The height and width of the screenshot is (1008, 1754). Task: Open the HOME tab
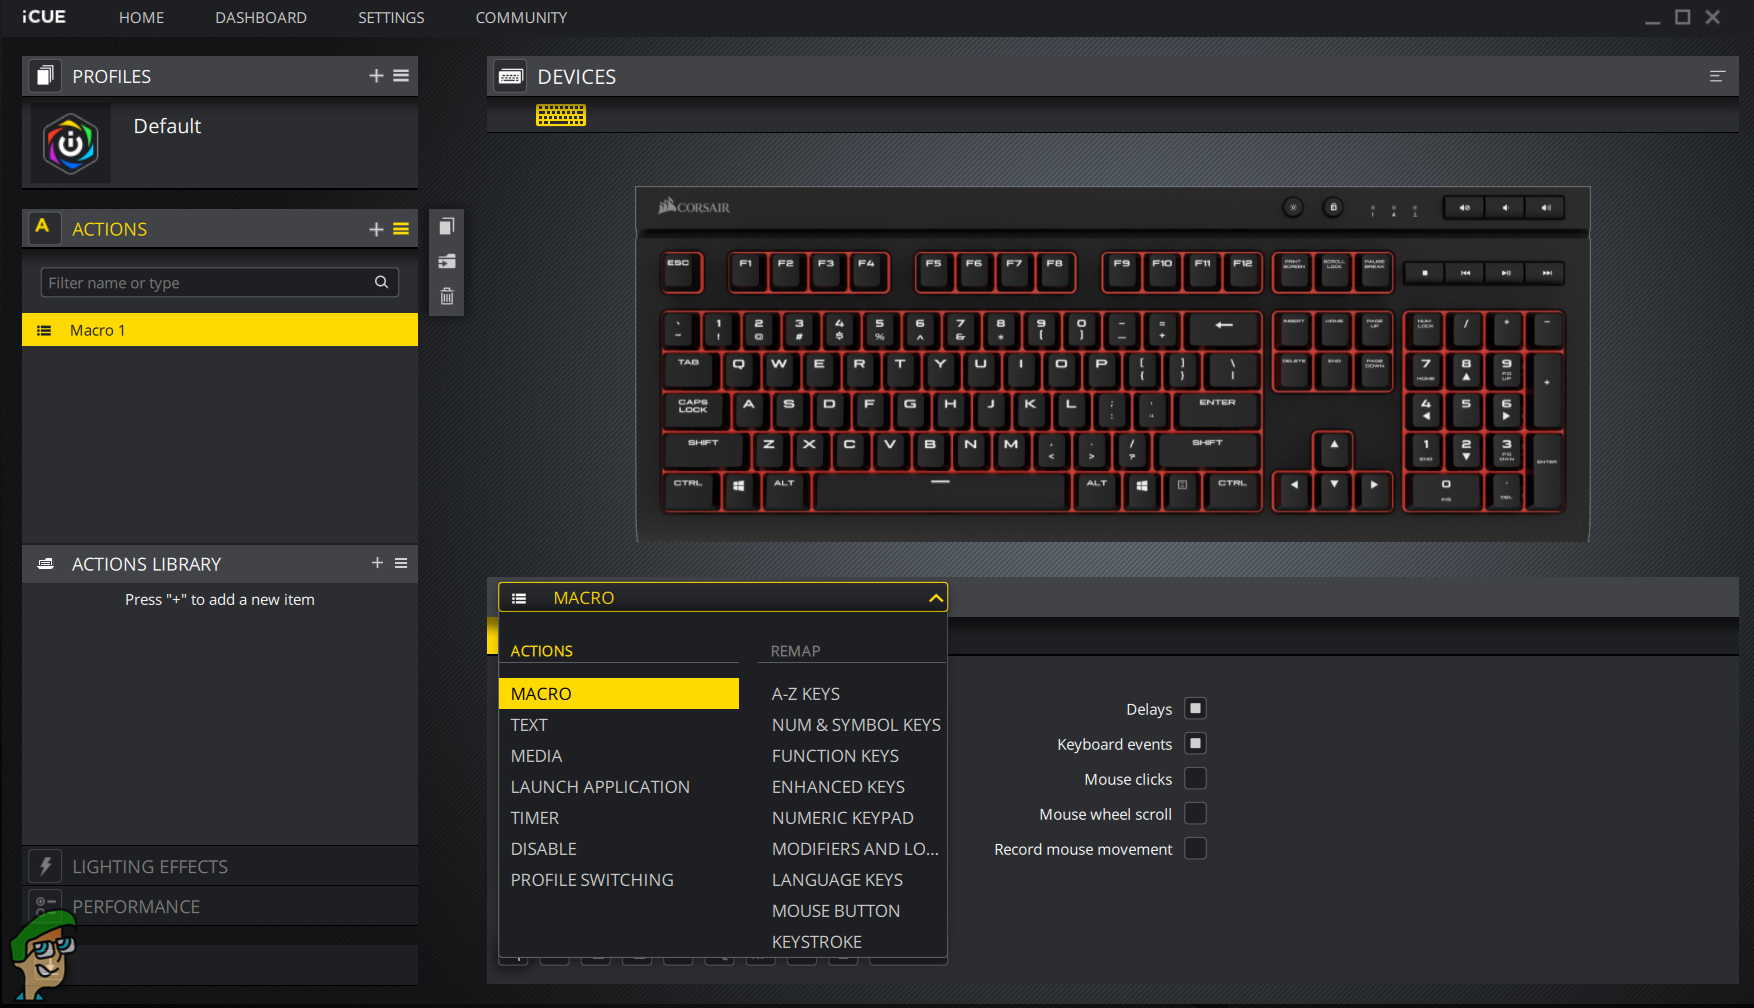pyautogui.click(x=141, y=17)
